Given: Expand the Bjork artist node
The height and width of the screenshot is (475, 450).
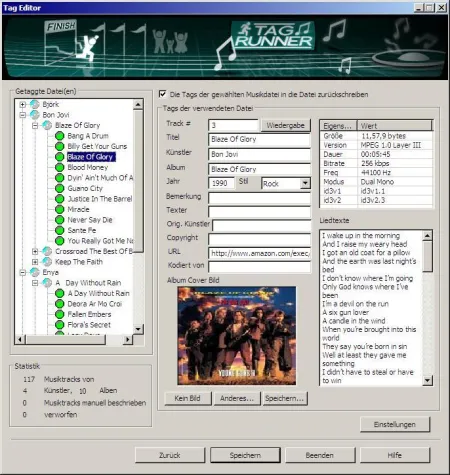Looking at the screenshot, I should pyautogui.click(x=22, y=104).
